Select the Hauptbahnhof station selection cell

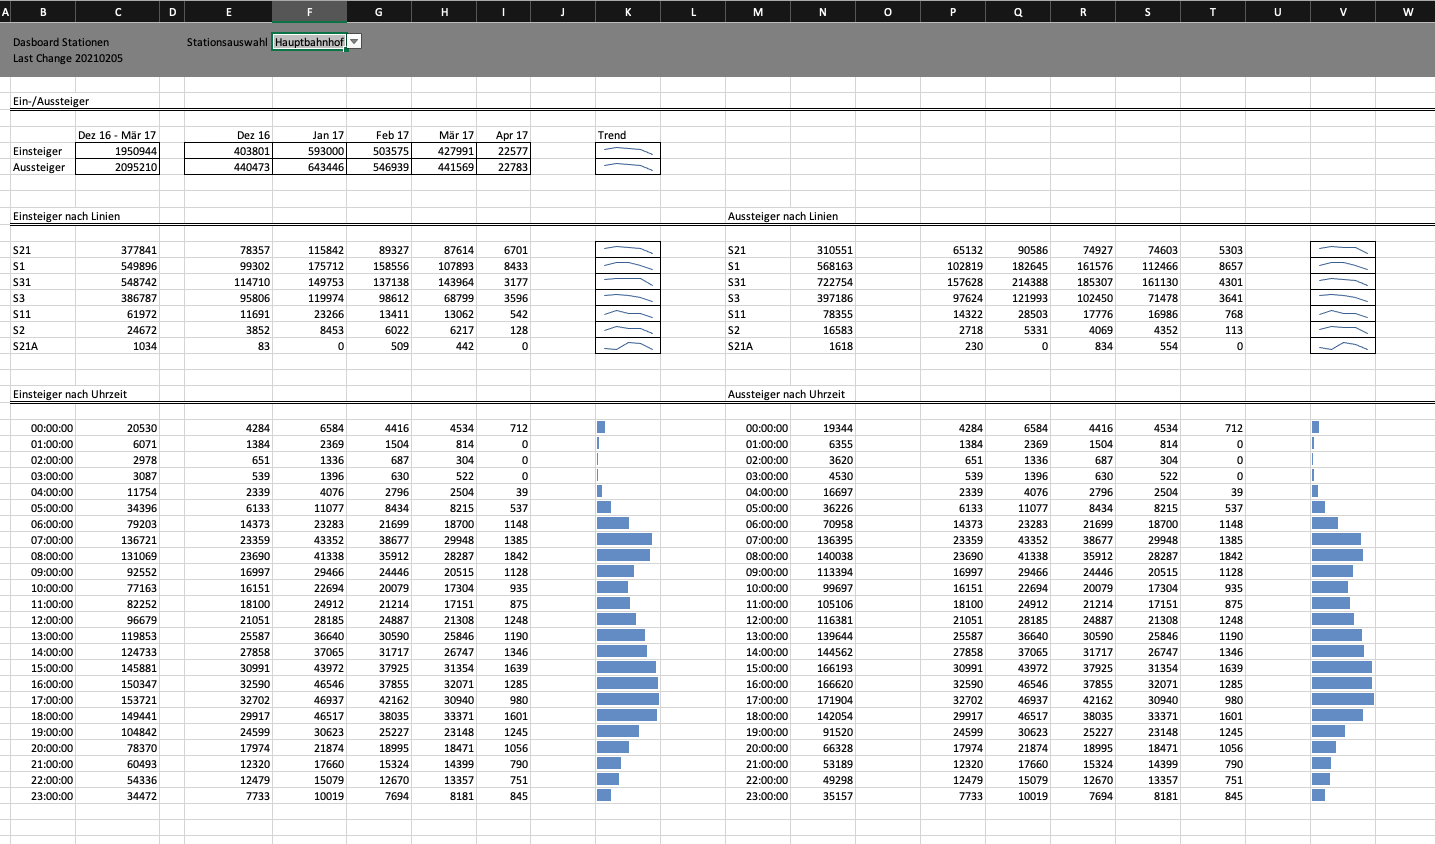coord(309,42)
